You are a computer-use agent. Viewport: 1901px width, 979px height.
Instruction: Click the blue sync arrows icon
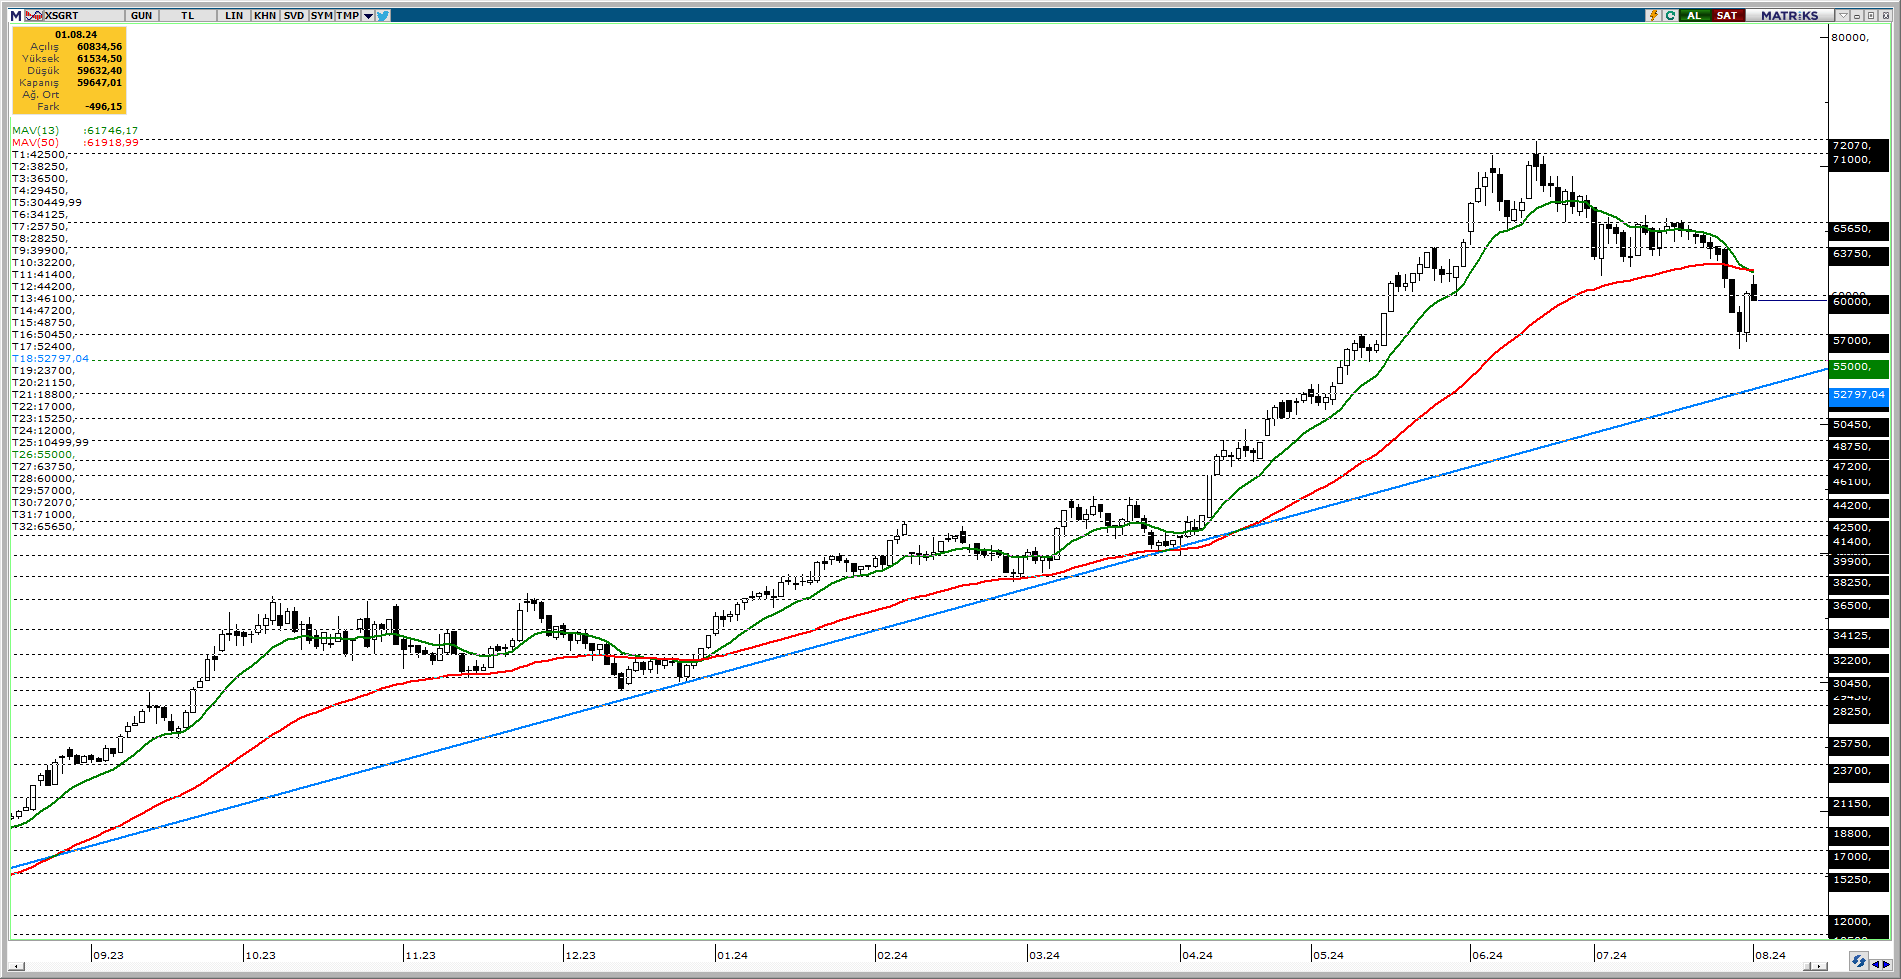click(x=1858, y=961)
